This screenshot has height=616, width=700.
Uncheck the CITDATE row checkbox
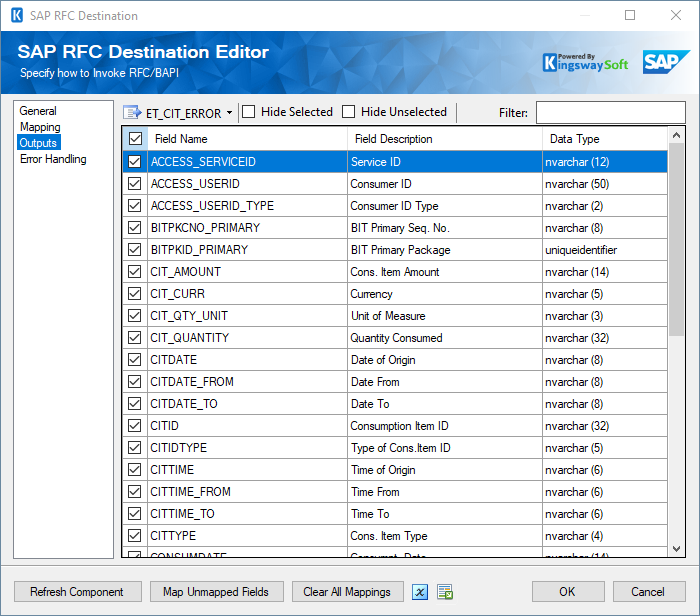coord(134,359)
